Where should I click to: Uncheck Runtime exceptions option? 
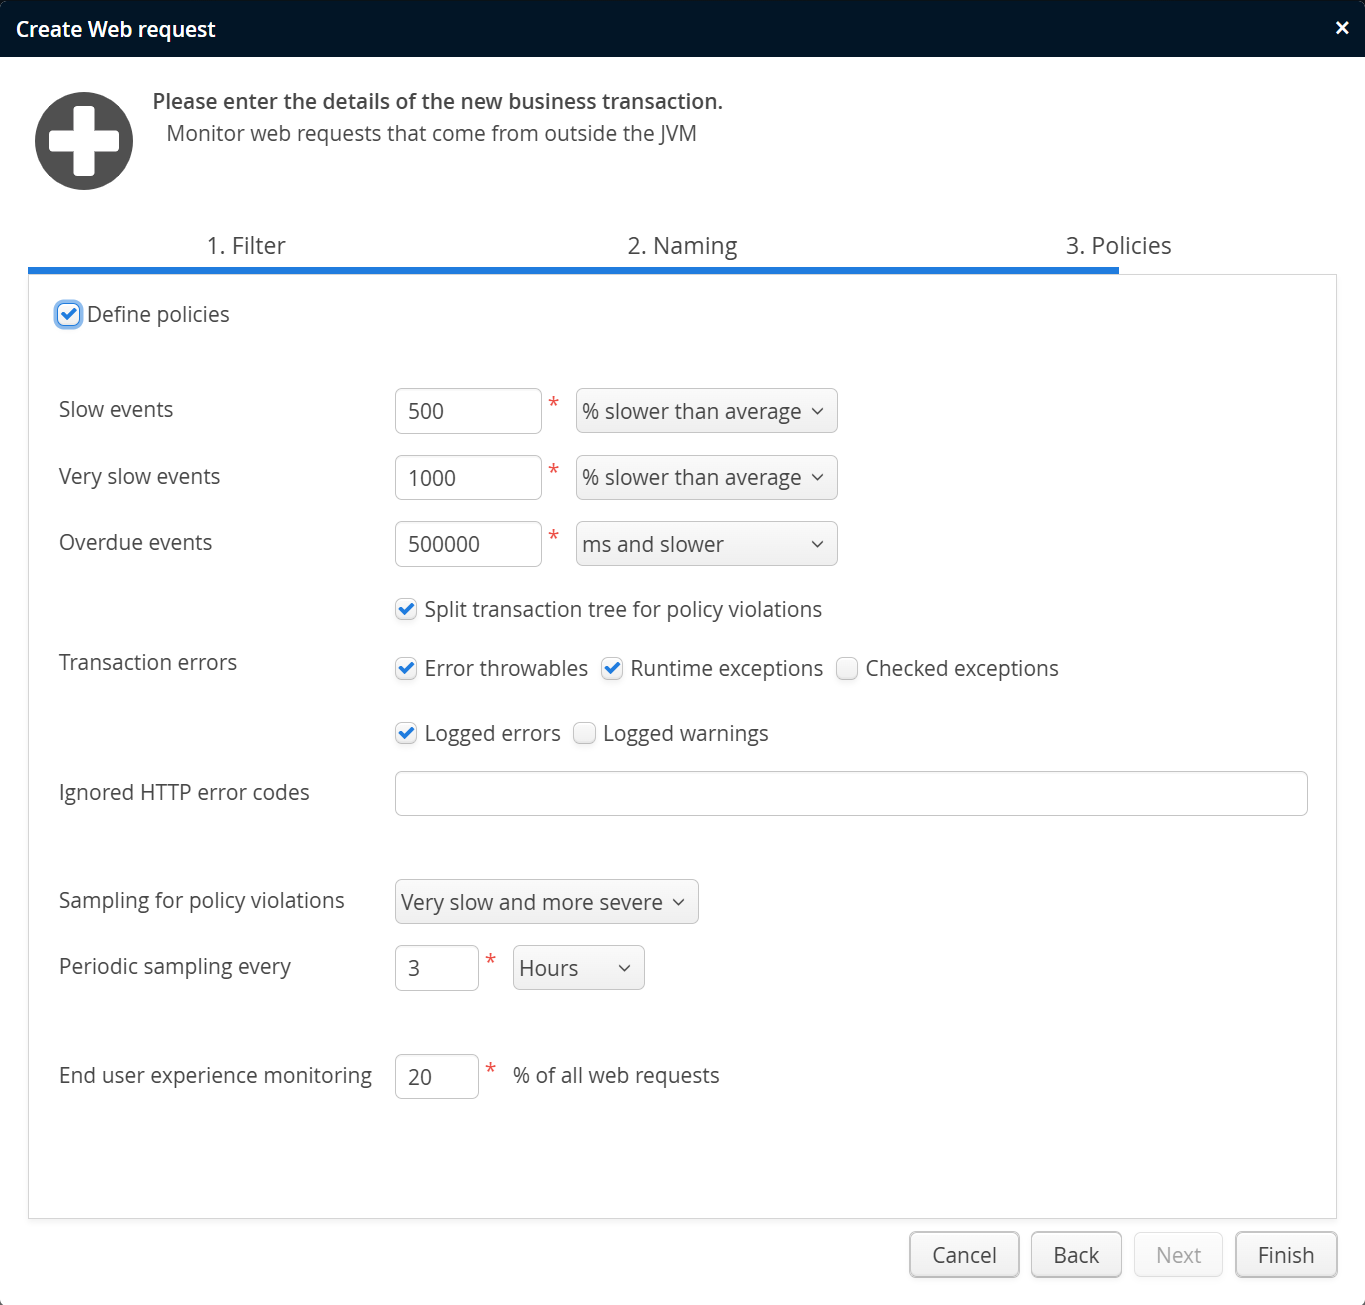coord(612,669)
